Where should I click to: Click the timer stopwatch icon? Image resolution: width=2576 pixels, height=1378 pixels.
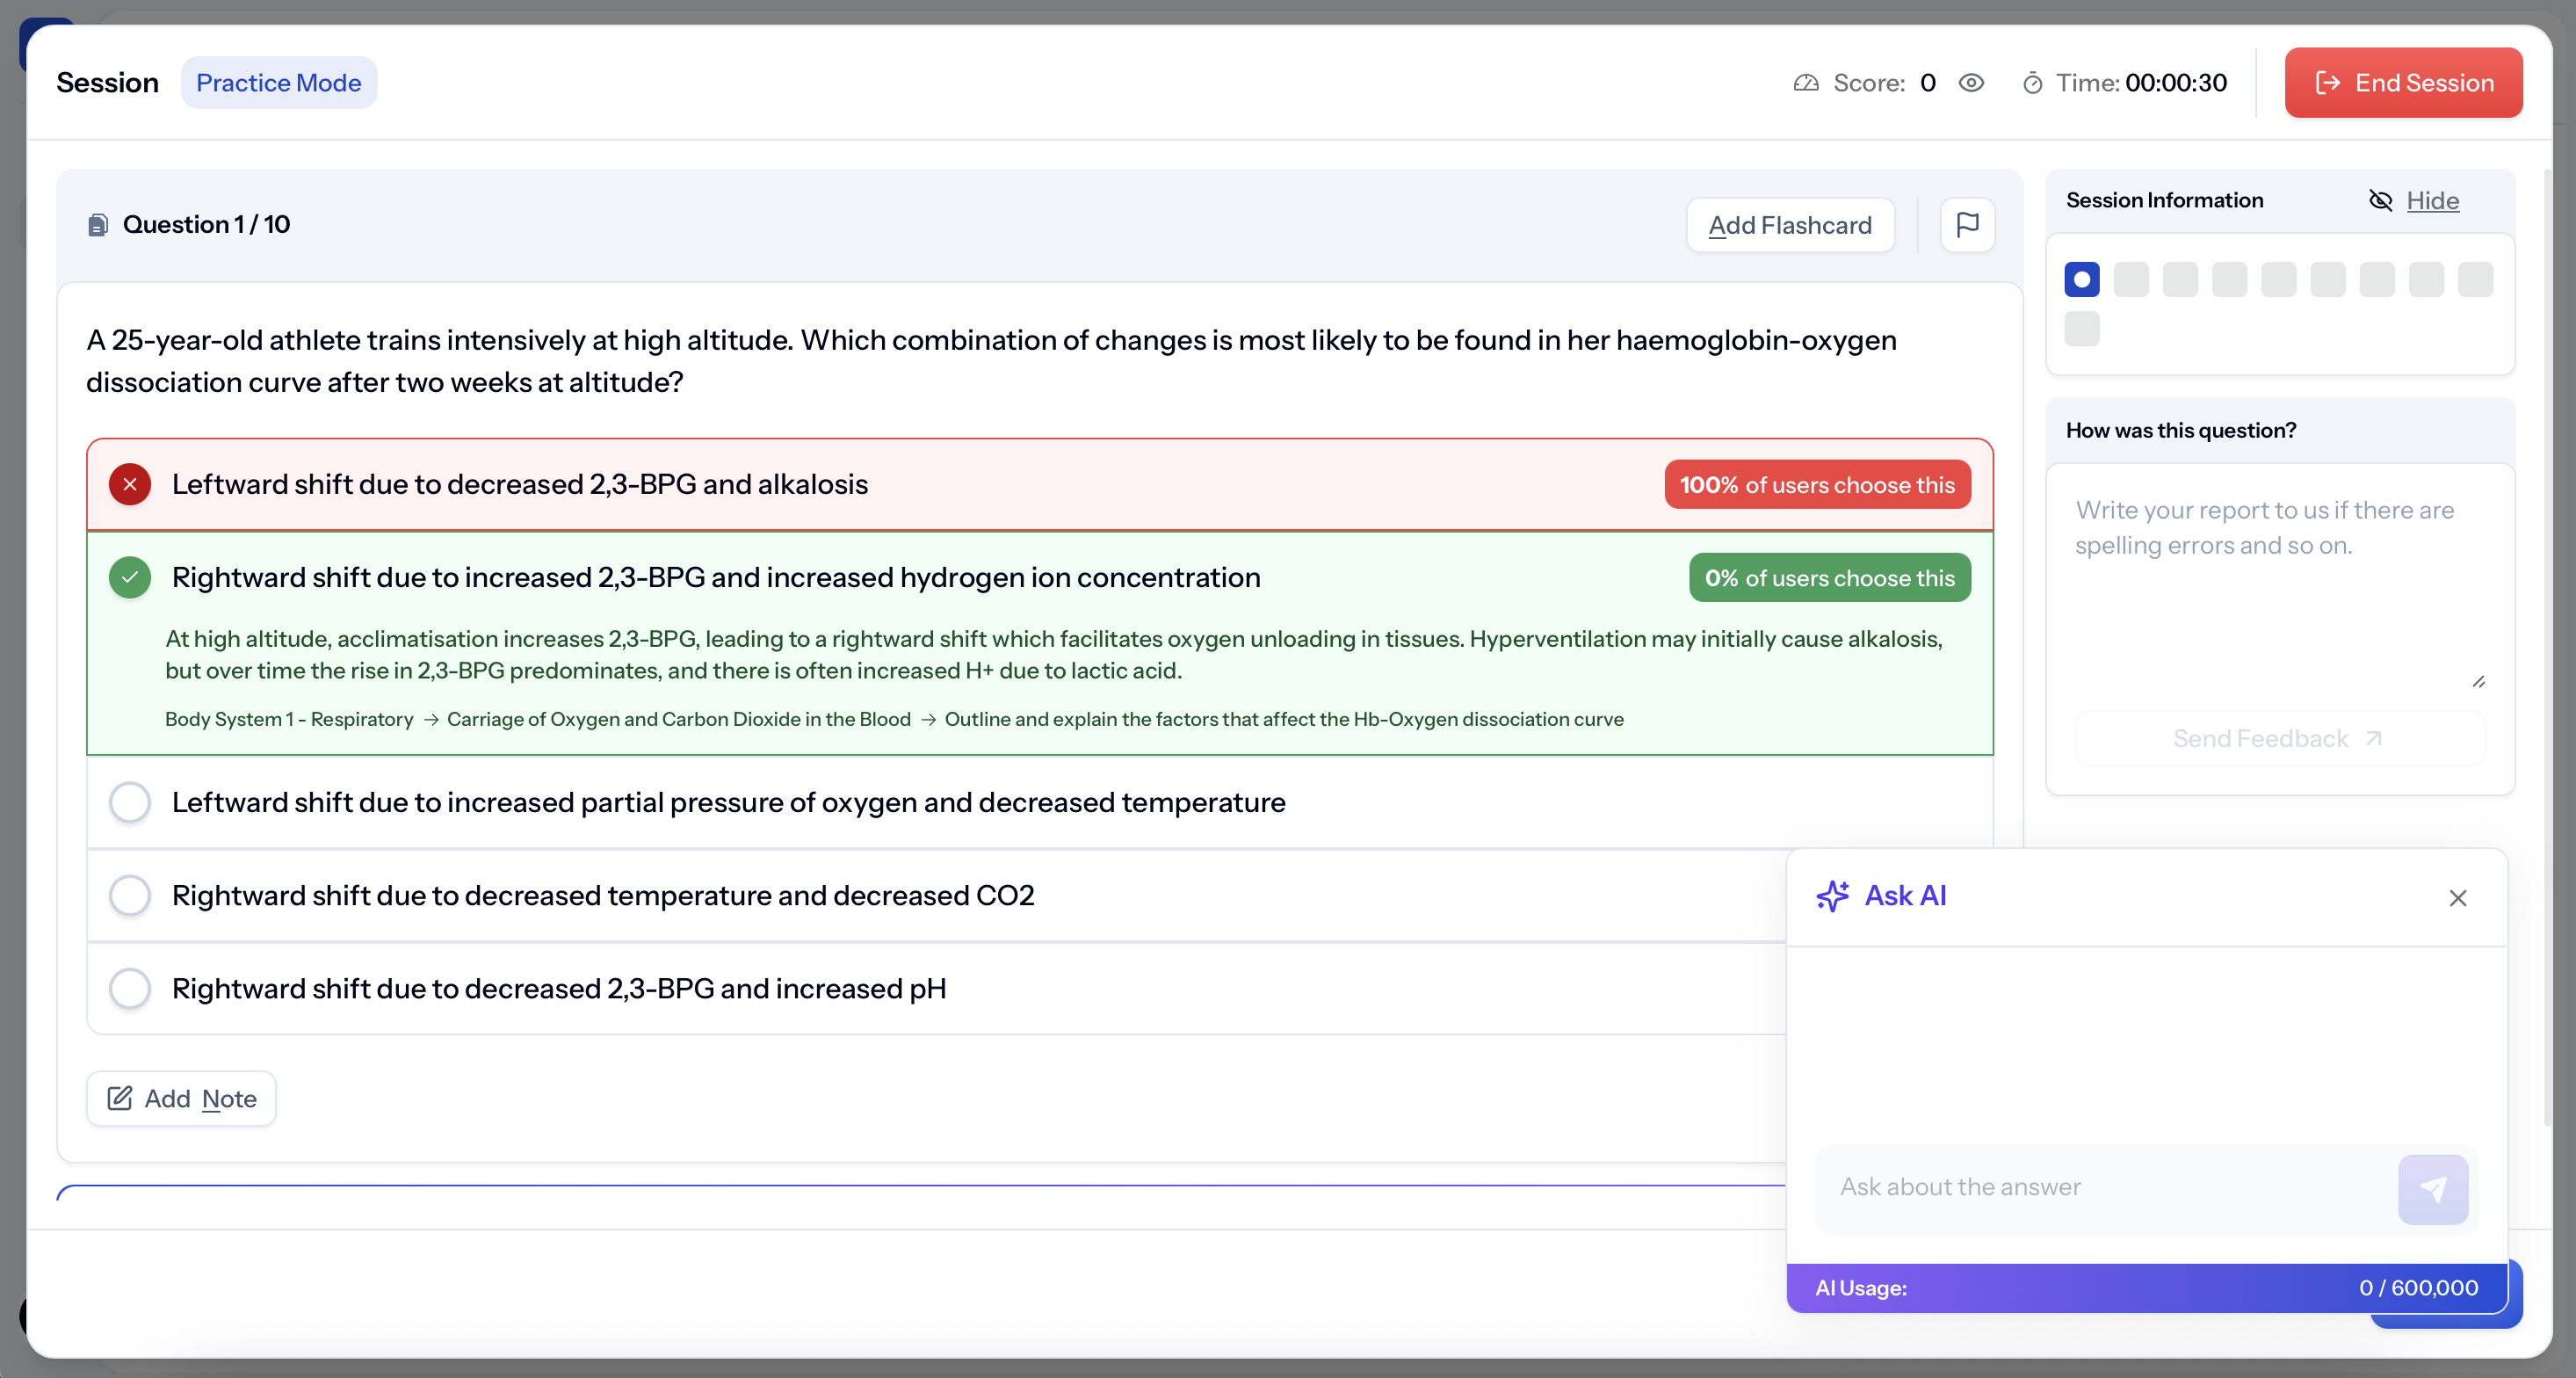click(2032, 83)
